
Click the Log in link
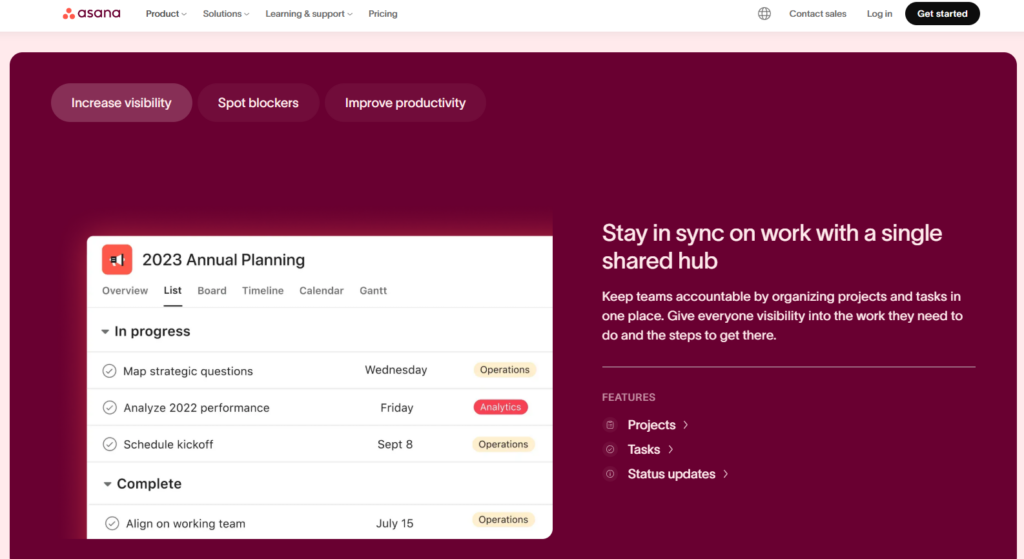(879, 14)
